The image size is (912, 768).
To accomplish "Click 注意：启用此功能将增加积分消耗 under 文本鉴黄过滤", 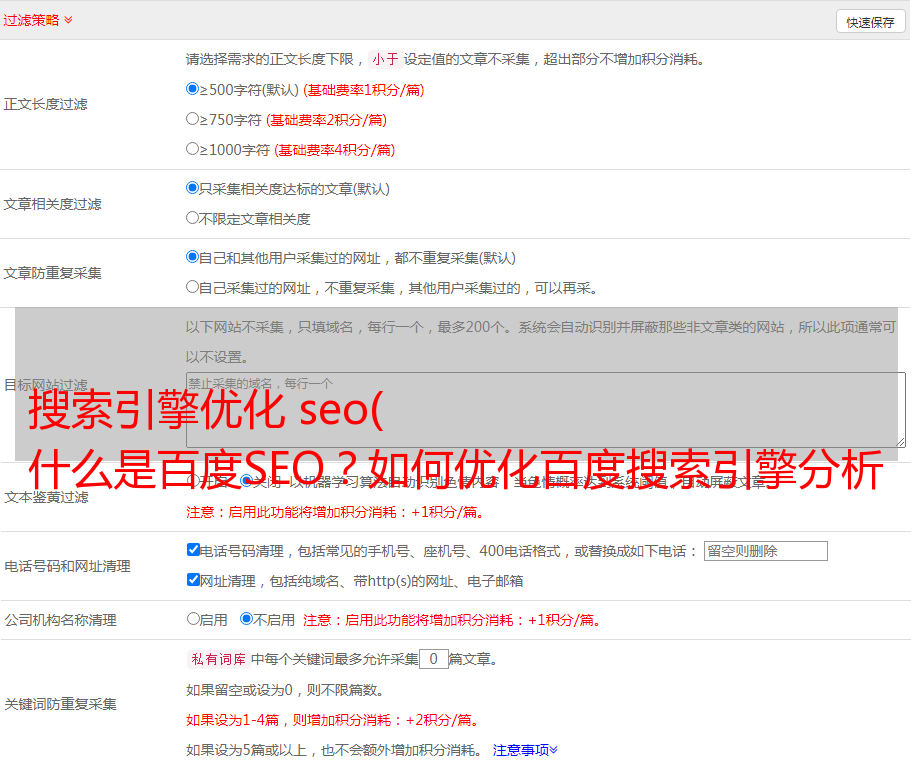I will point(334,512).
